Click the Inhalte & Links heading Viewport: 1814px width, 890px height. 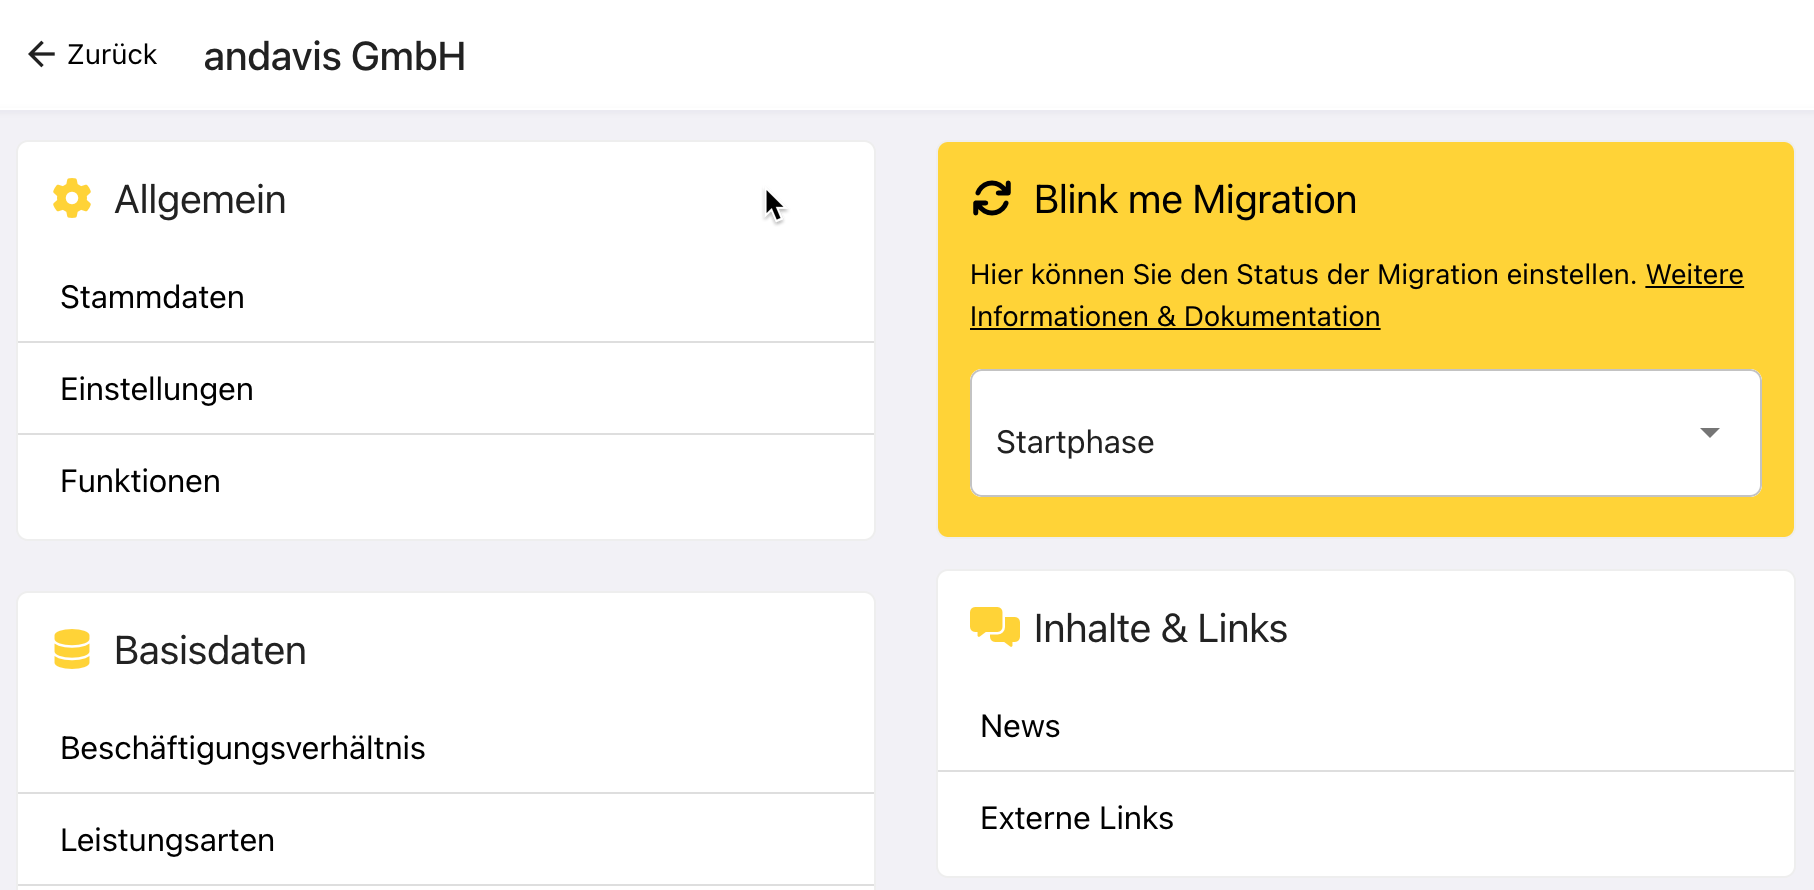[1160, 628]
